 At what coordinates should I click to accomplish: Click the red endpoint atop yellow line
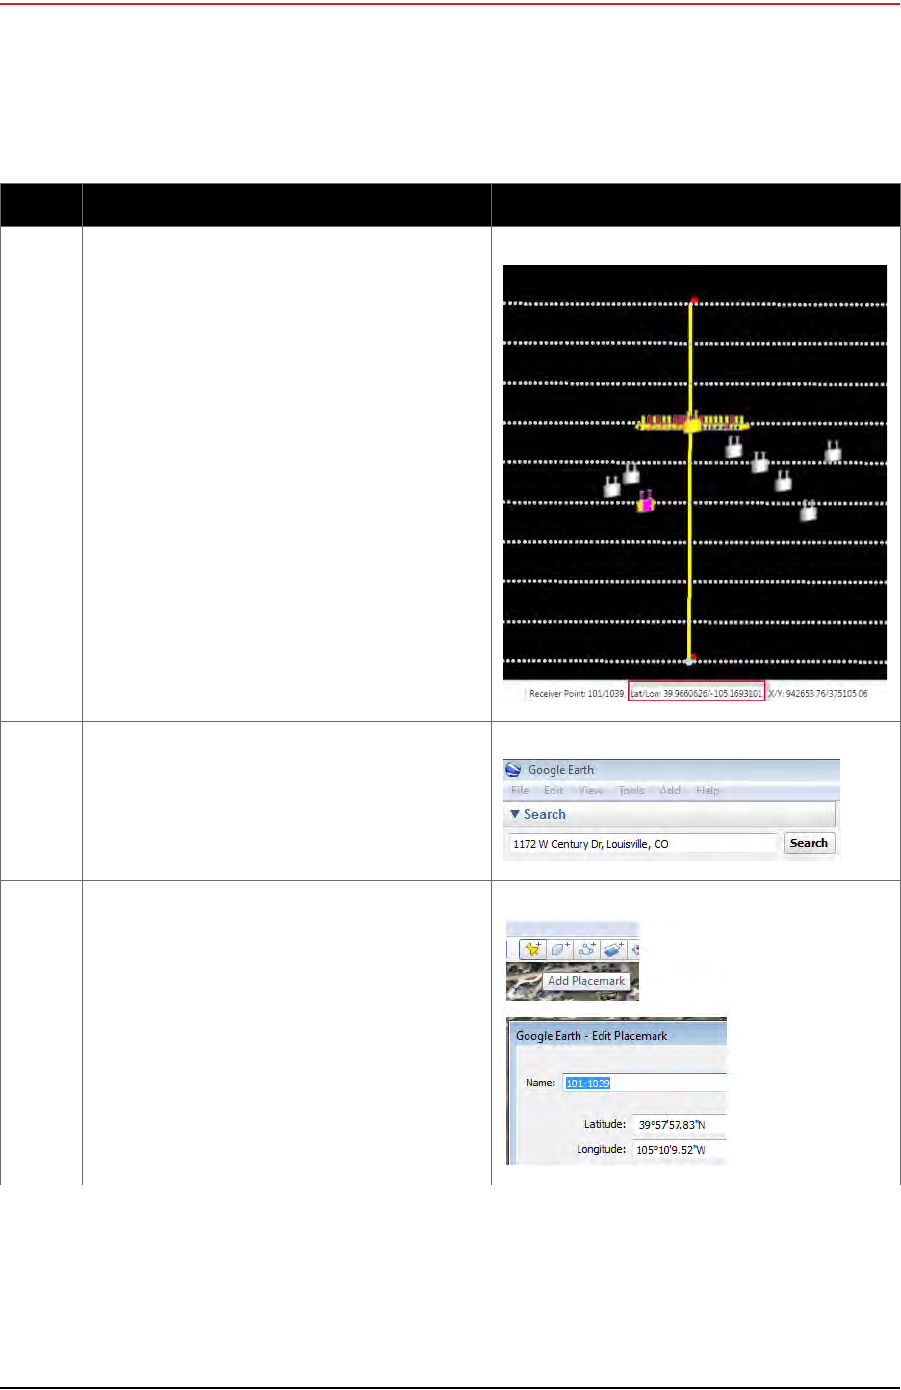tap(693, 300)
